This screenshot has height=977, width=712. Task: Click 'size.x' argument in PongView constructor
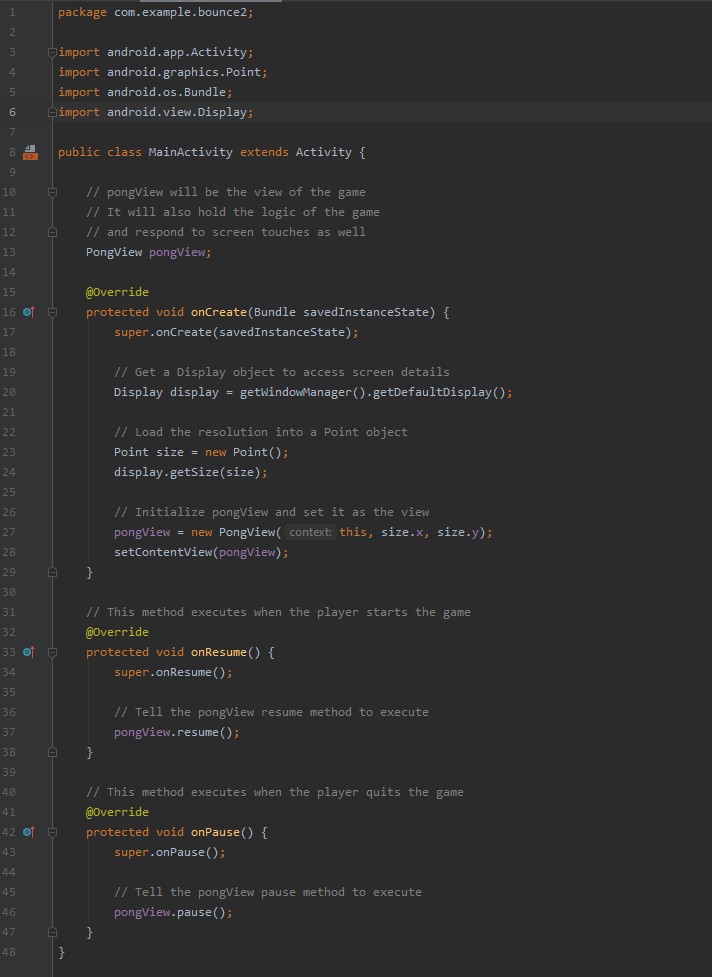402,532
